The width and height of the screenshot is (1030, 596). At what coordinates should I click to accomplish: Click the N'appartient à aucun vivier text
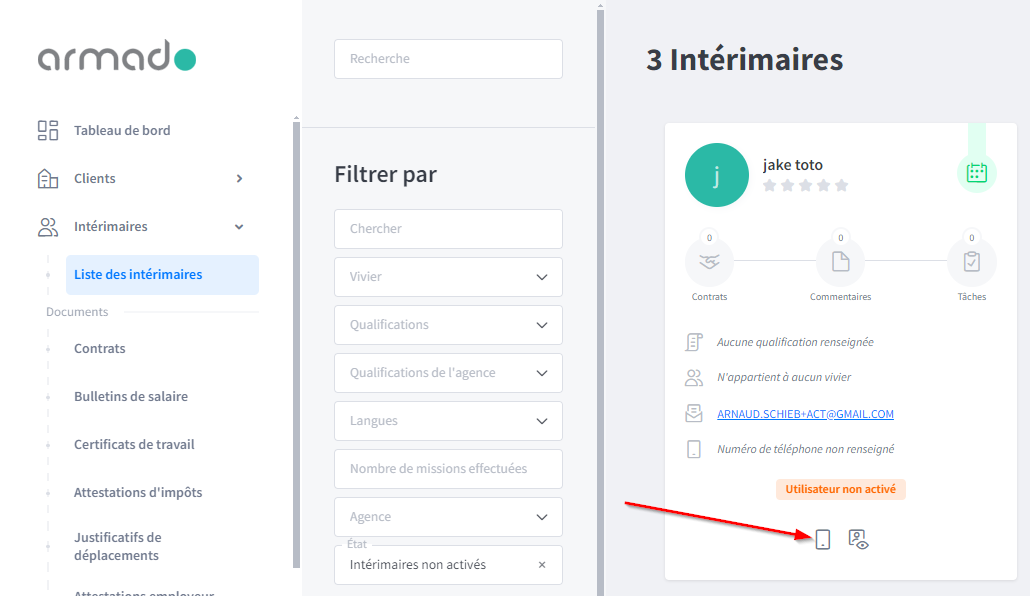pos(784,377)
